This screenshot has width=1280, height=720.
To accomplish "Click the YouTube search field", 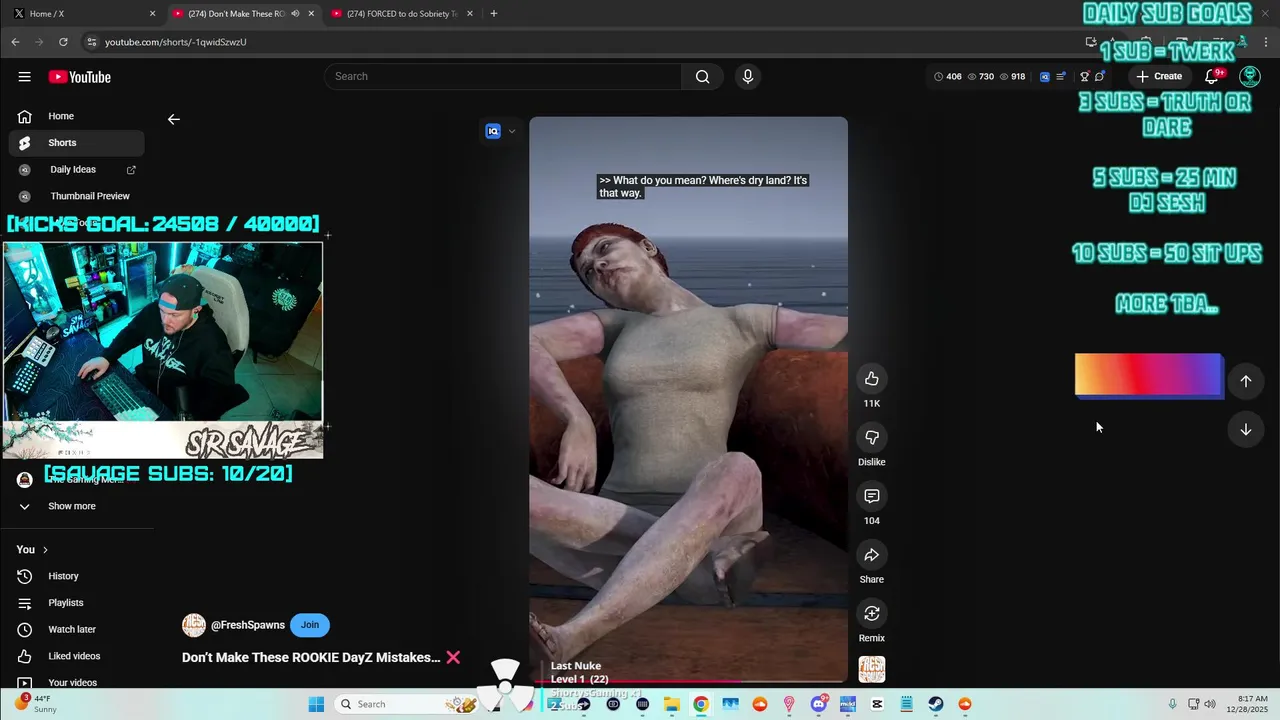I will click(503, 77).
